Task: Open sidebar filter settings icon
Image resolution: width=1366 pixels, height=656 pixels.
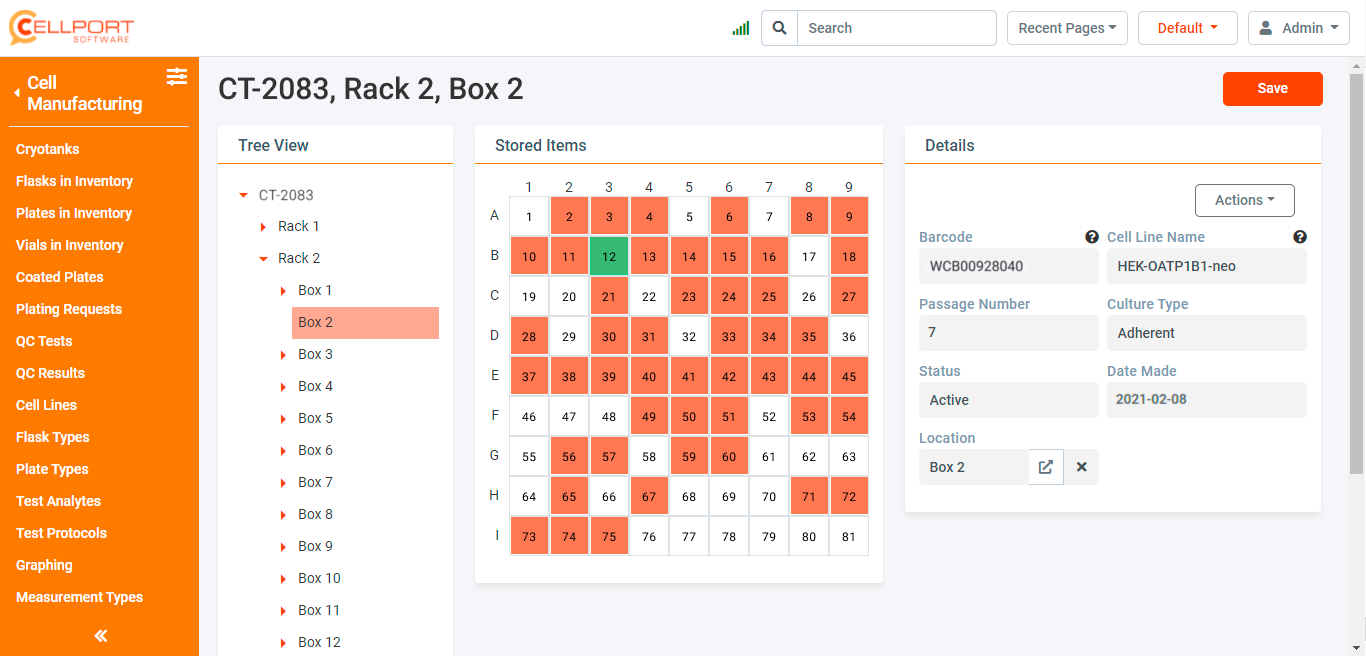Action: [x=177, y=76]
